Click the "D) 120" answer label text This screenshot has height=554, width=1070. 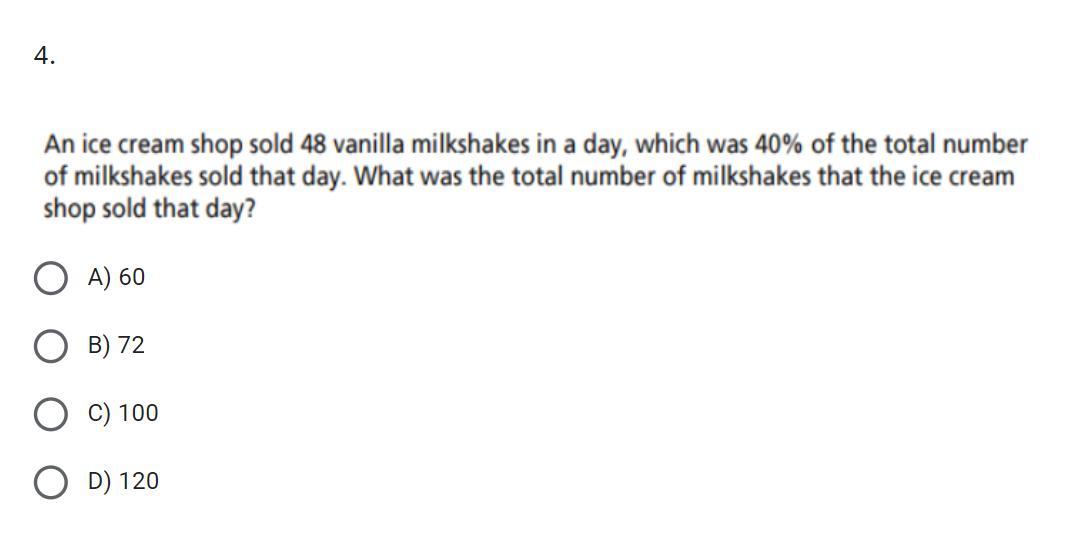tap(123, 481)
